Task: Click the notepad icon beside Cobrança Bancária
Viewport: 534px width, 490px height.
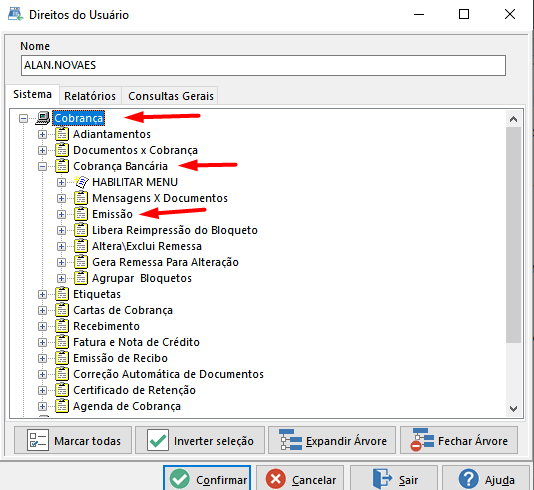Action: 62,166
